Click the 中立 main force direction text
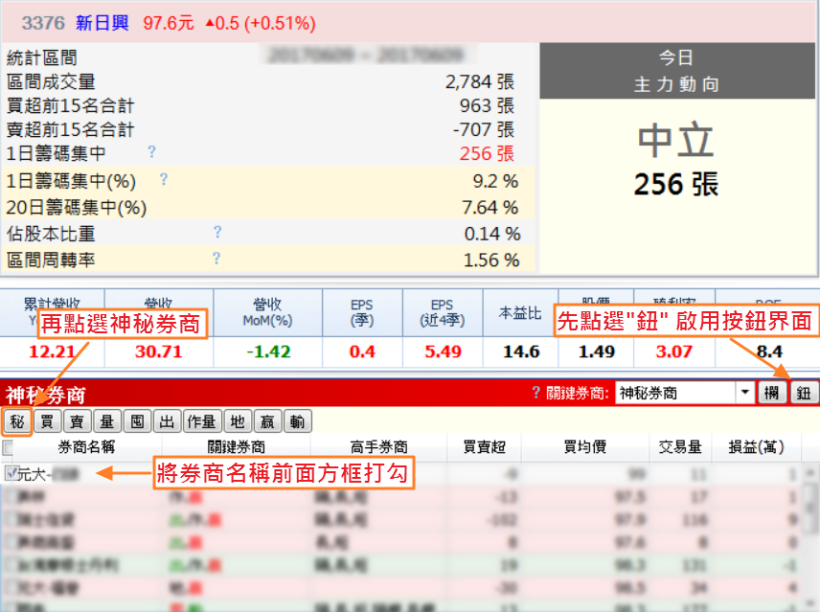The width and height of the screenshot is (820, 612). click(x=676, y=140)
